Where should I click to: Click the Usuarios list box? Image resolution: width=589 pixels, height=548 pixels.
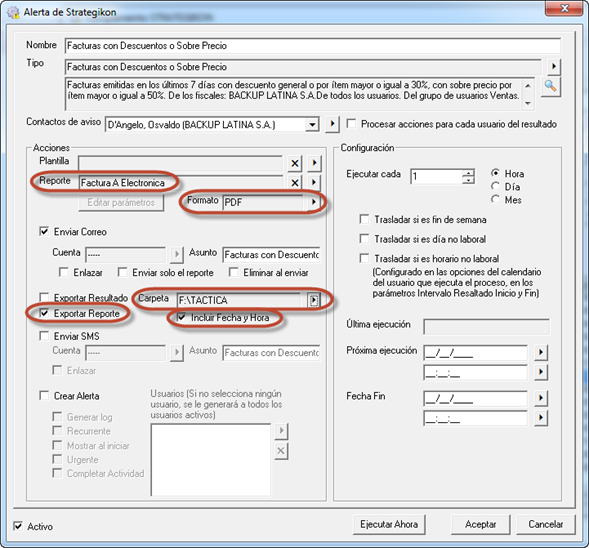pyautogui.click(x=210, y=460)
